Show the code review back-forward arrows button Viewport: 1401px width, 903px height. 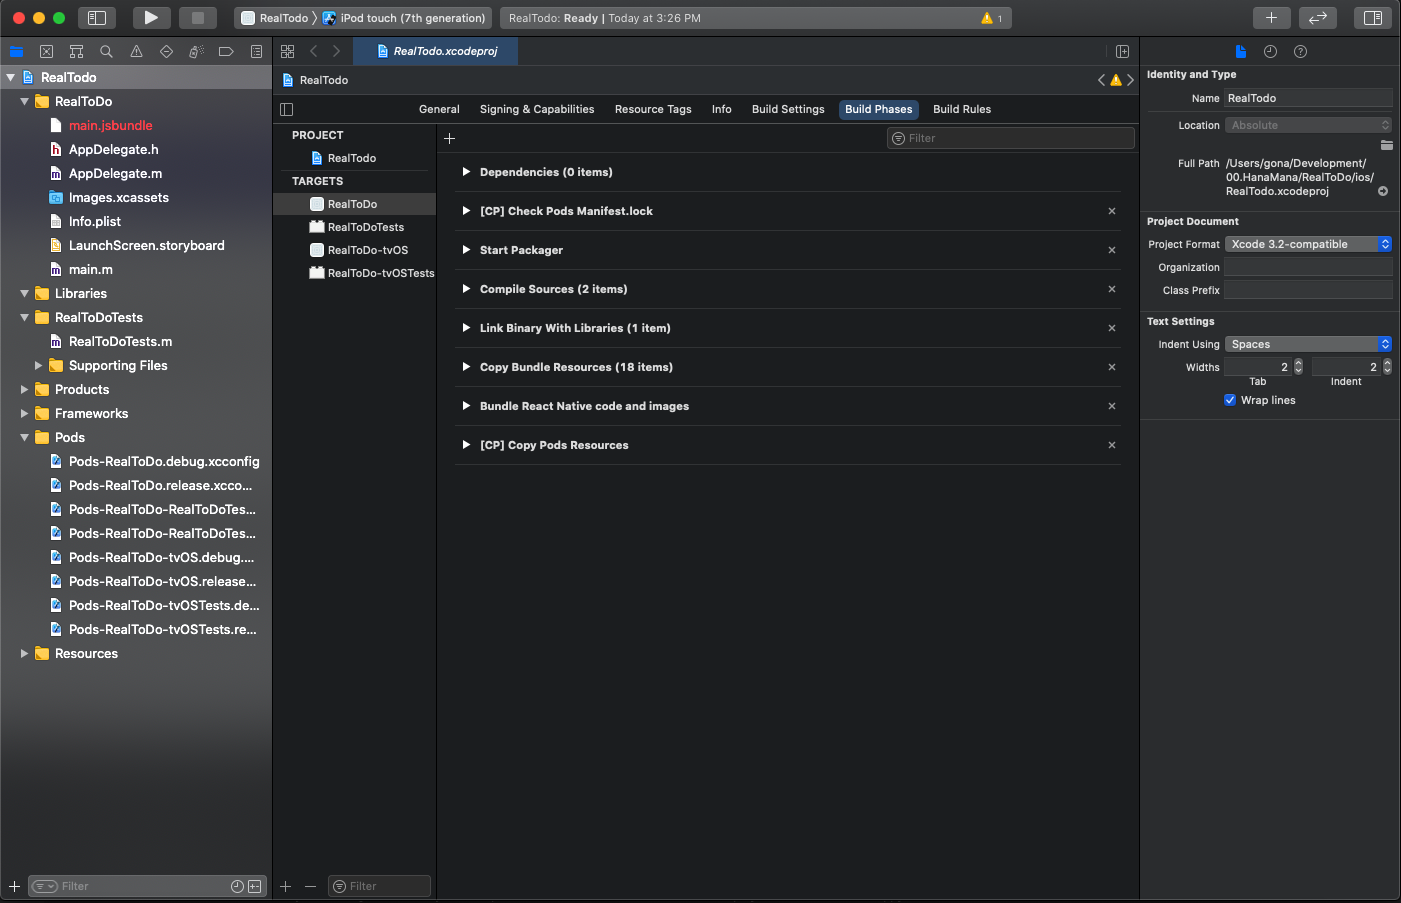(x=1318, y=18)
